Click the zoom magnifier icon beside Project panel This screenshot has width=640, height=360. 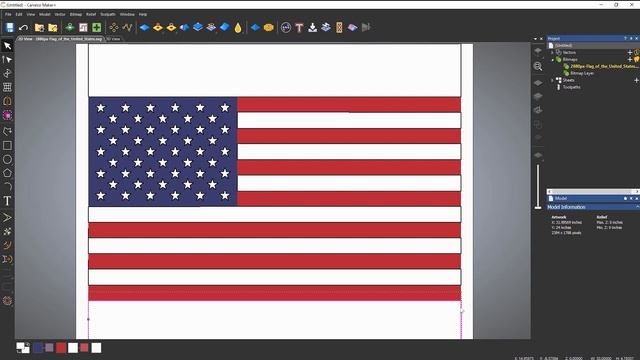(538, 66)
